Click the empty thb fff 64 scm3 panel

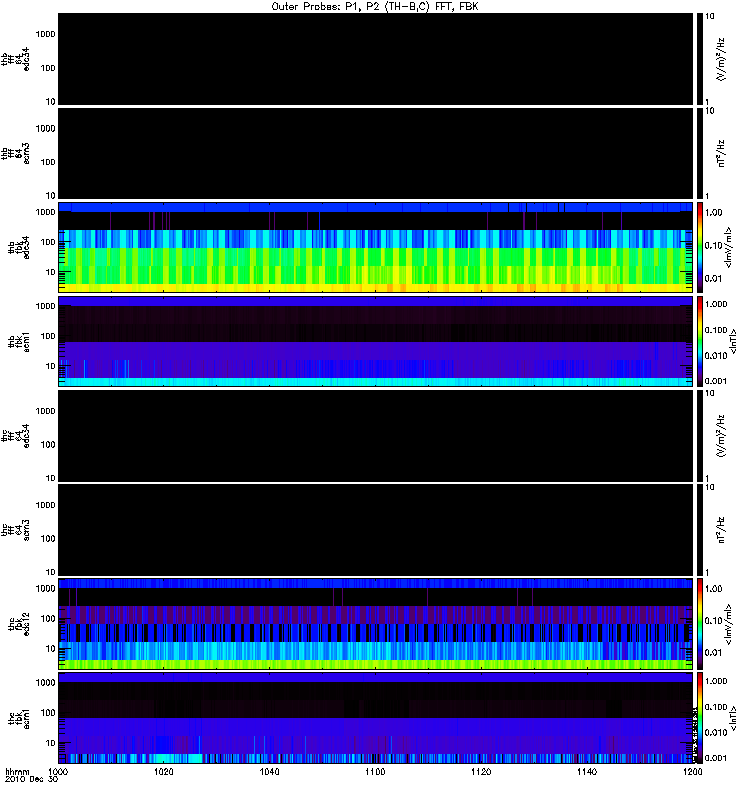point(375,153)
